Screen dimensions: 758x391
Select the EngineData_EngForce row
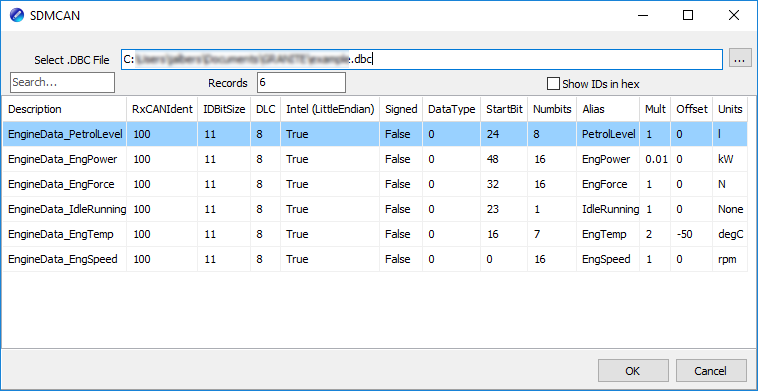tap(375, 184)
